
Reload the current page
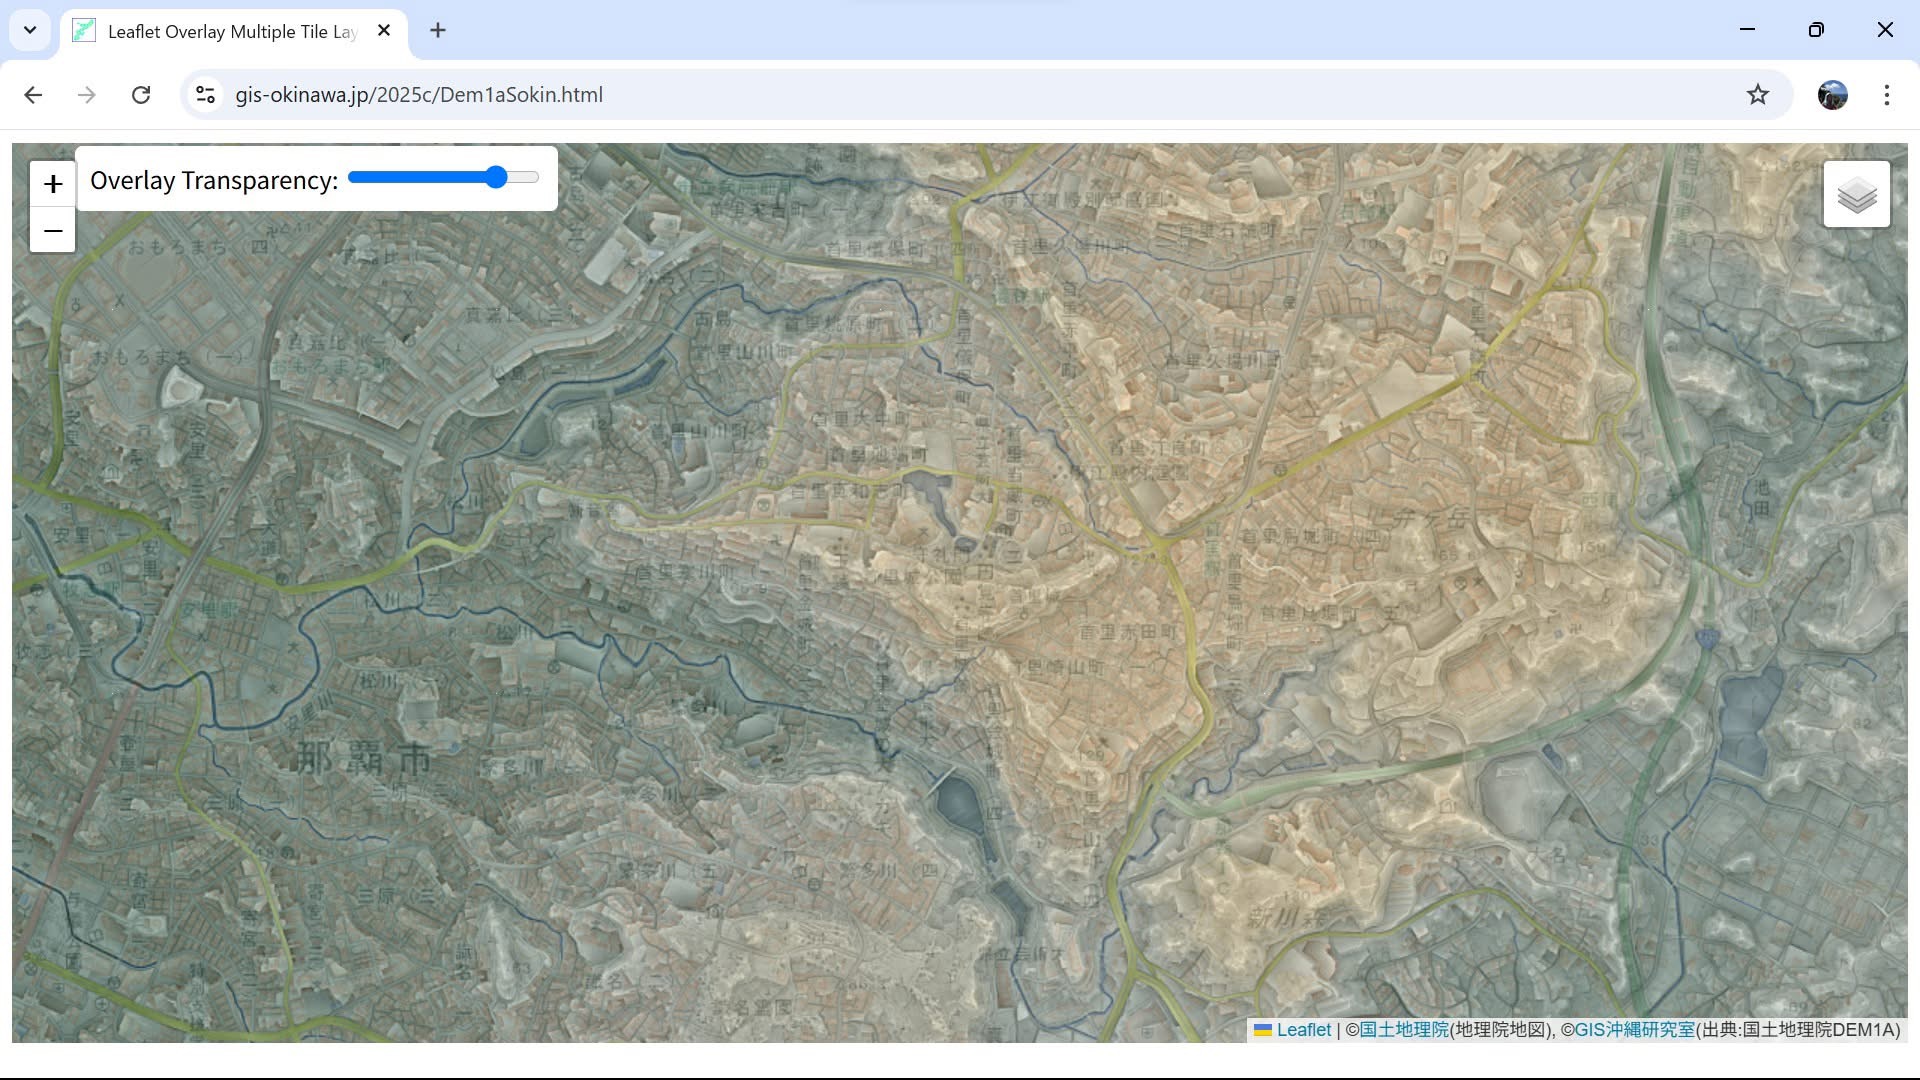[141, 94]
